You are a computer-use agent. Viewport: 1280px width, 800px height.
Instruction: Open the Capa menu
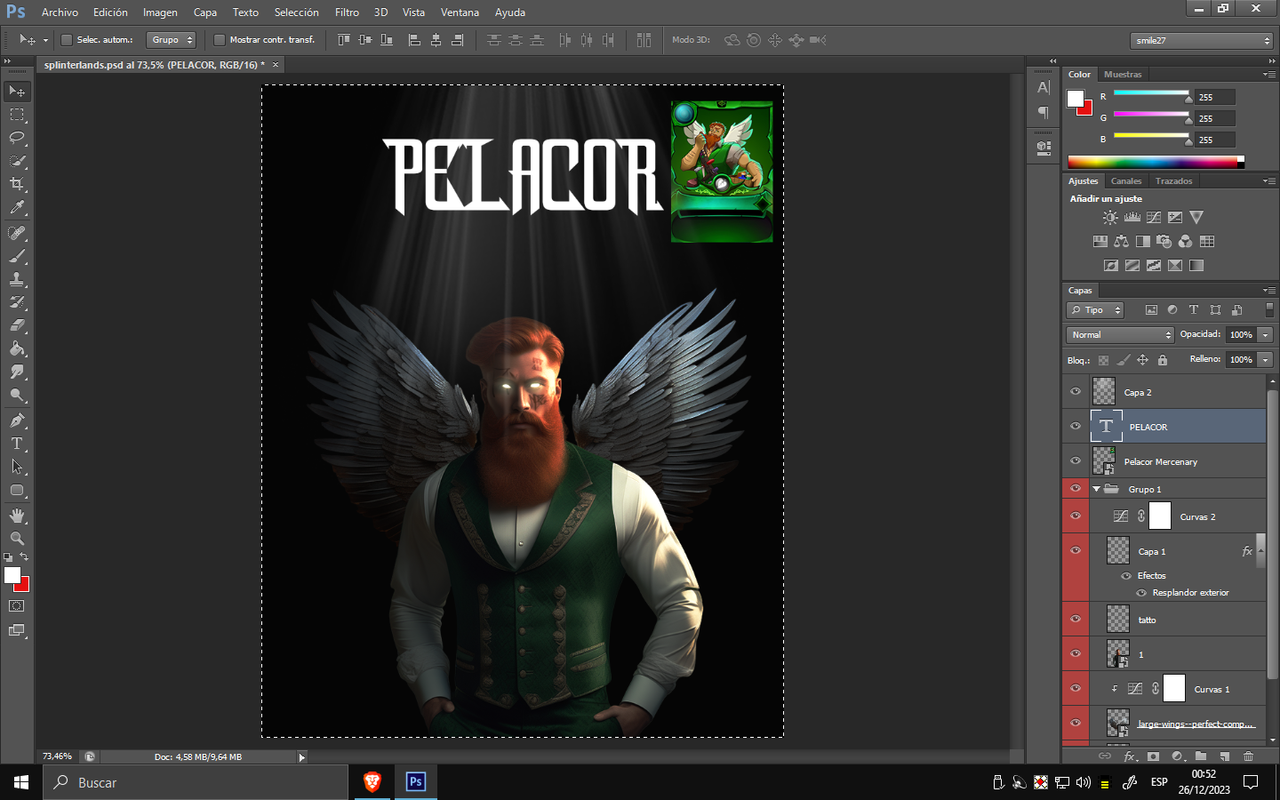point(205,12)
